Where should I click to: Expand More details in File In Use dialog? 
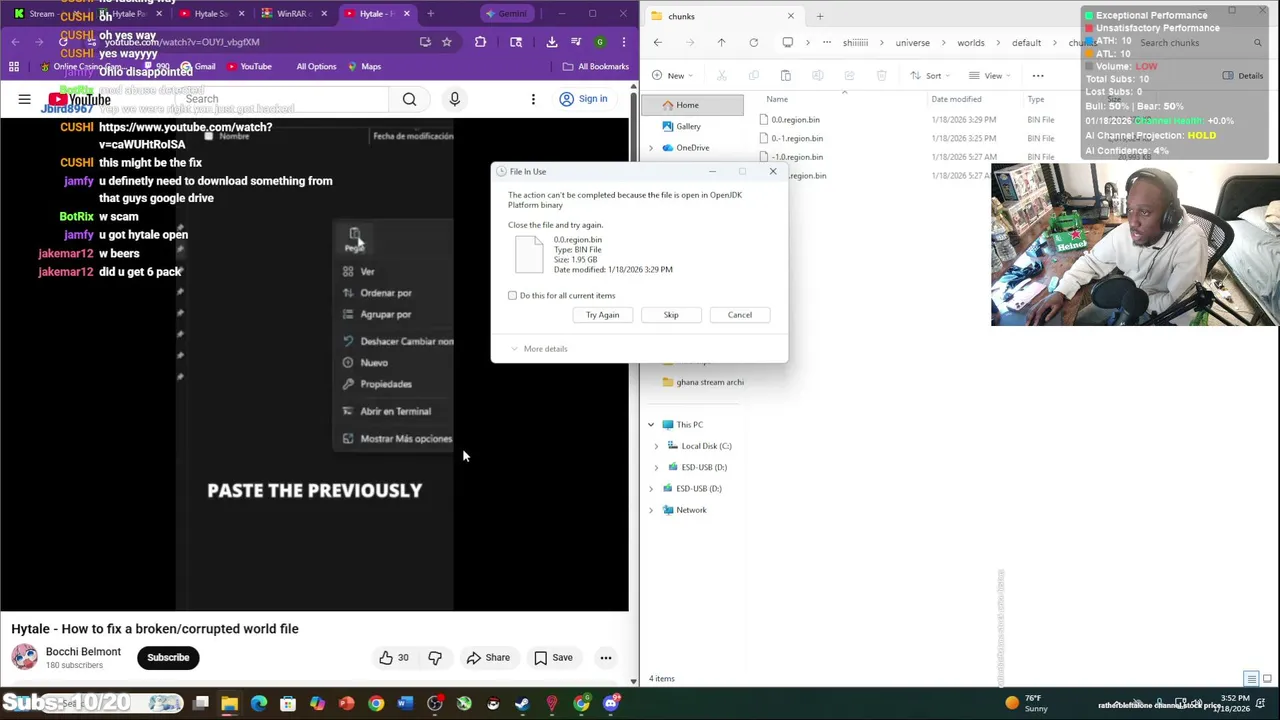(539, 349)
